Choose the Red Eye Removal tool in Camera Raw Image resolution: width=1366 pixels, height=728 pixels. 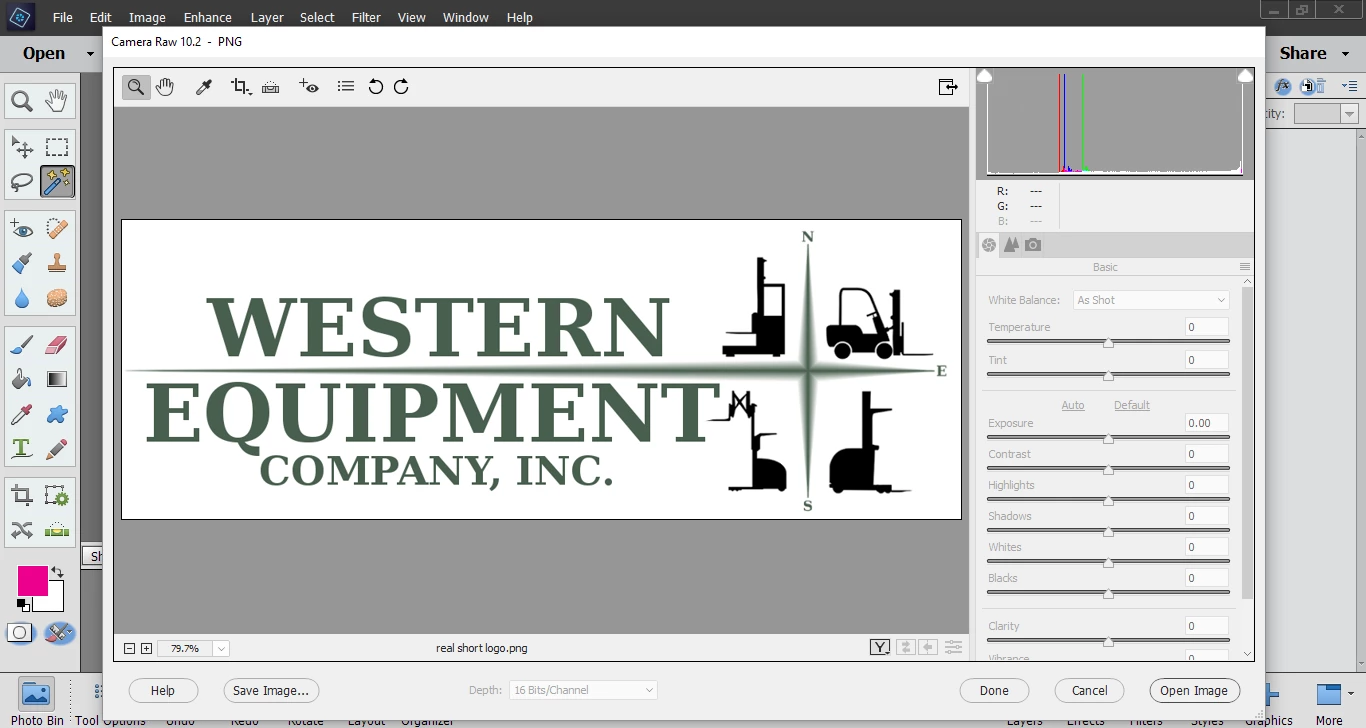tap(309, 87)
